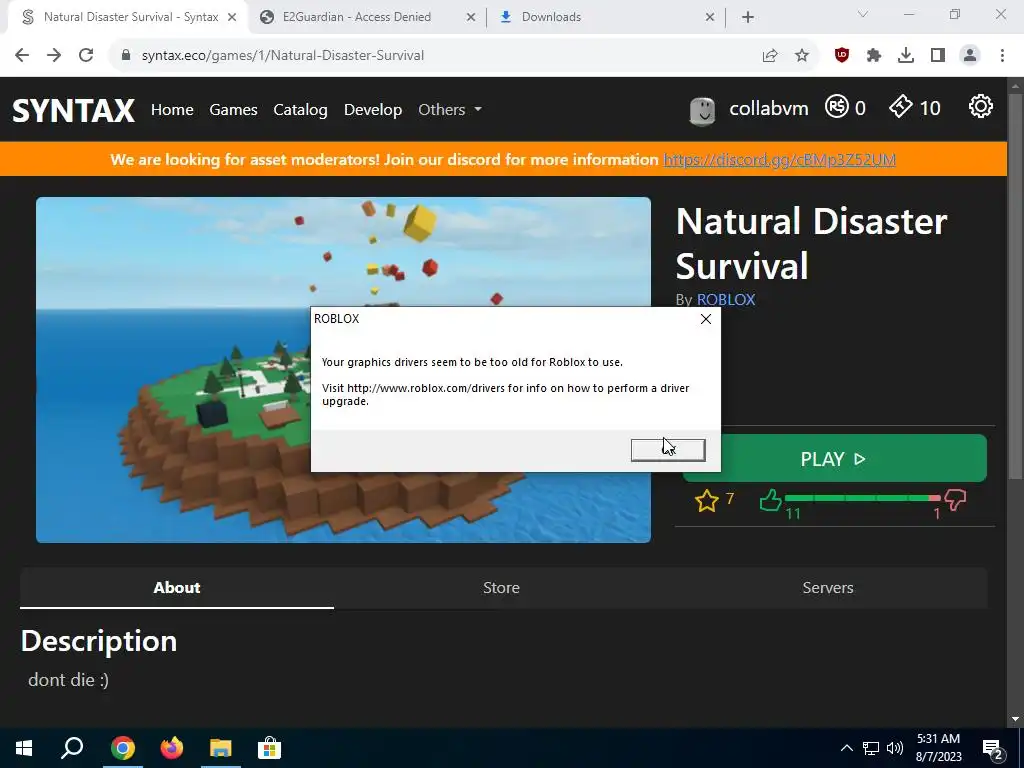Favorite the game with the star icon
The width and height of the screenshot is (1024, 768).
pyautogui.click(x=707, y=501)
